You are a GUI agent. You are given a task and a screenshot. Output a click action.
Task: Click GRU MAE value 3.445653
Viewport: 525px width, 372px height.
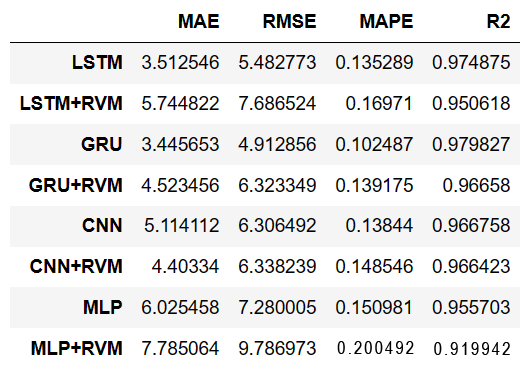coord(180,144)
